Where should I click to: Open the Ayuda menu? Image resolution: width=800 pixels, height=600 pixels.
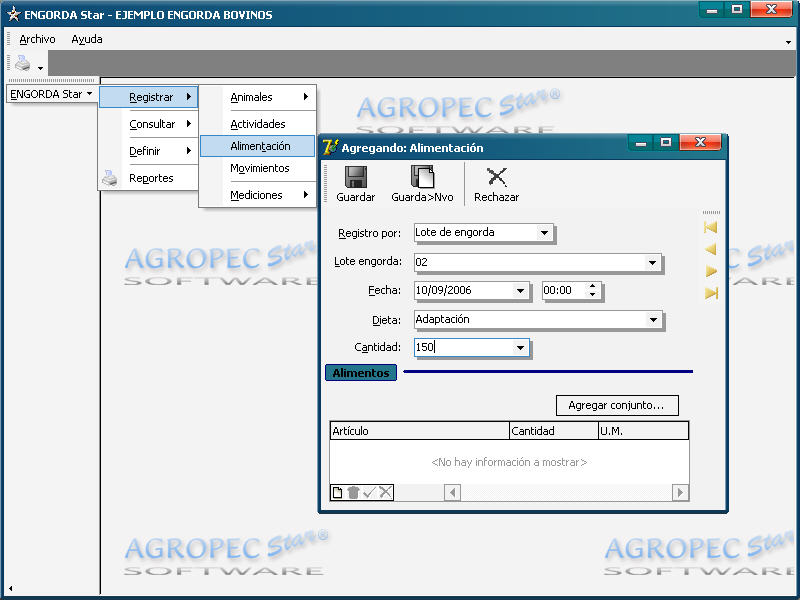pyautogui.click(x=87, y=39)
